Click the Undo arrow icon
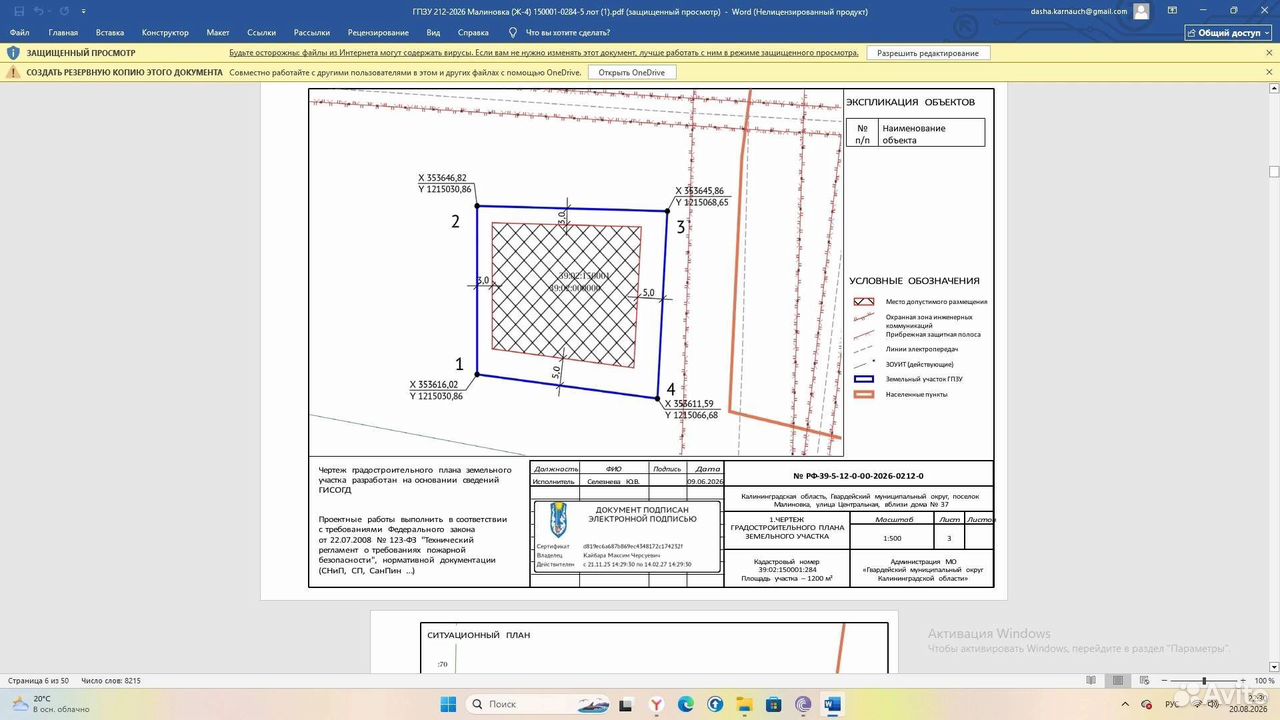Viewport: 1280px width, 720px height. click(x=39, y=11)
